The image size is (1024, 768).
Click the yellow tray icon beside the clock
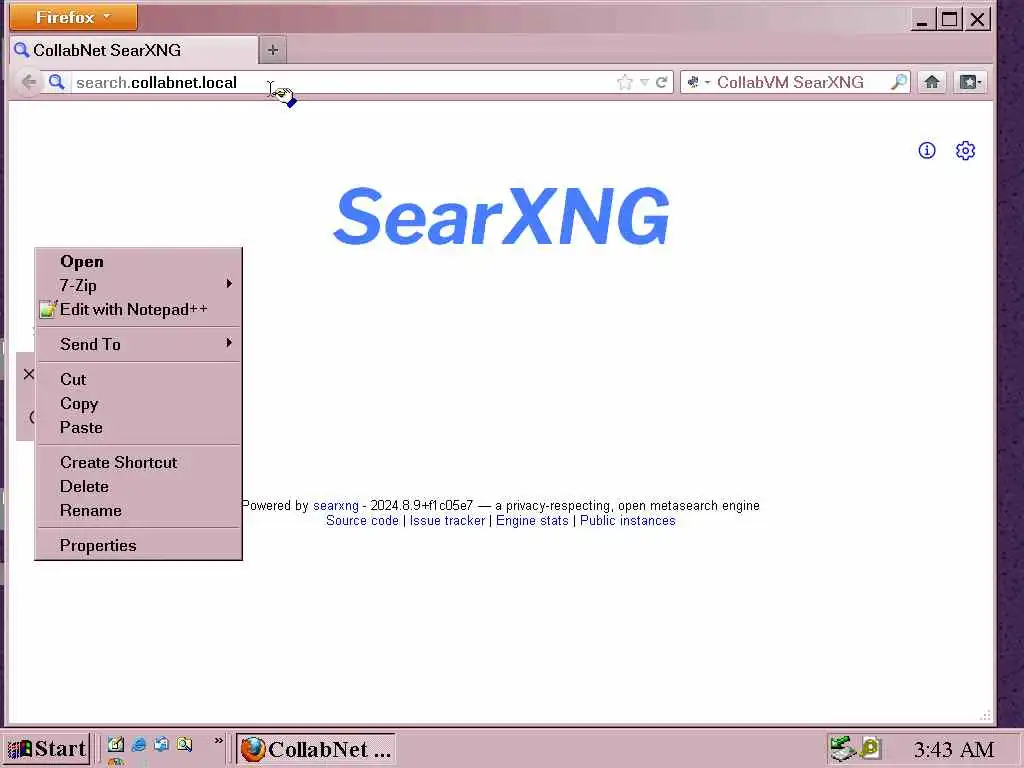coord(870,747)
